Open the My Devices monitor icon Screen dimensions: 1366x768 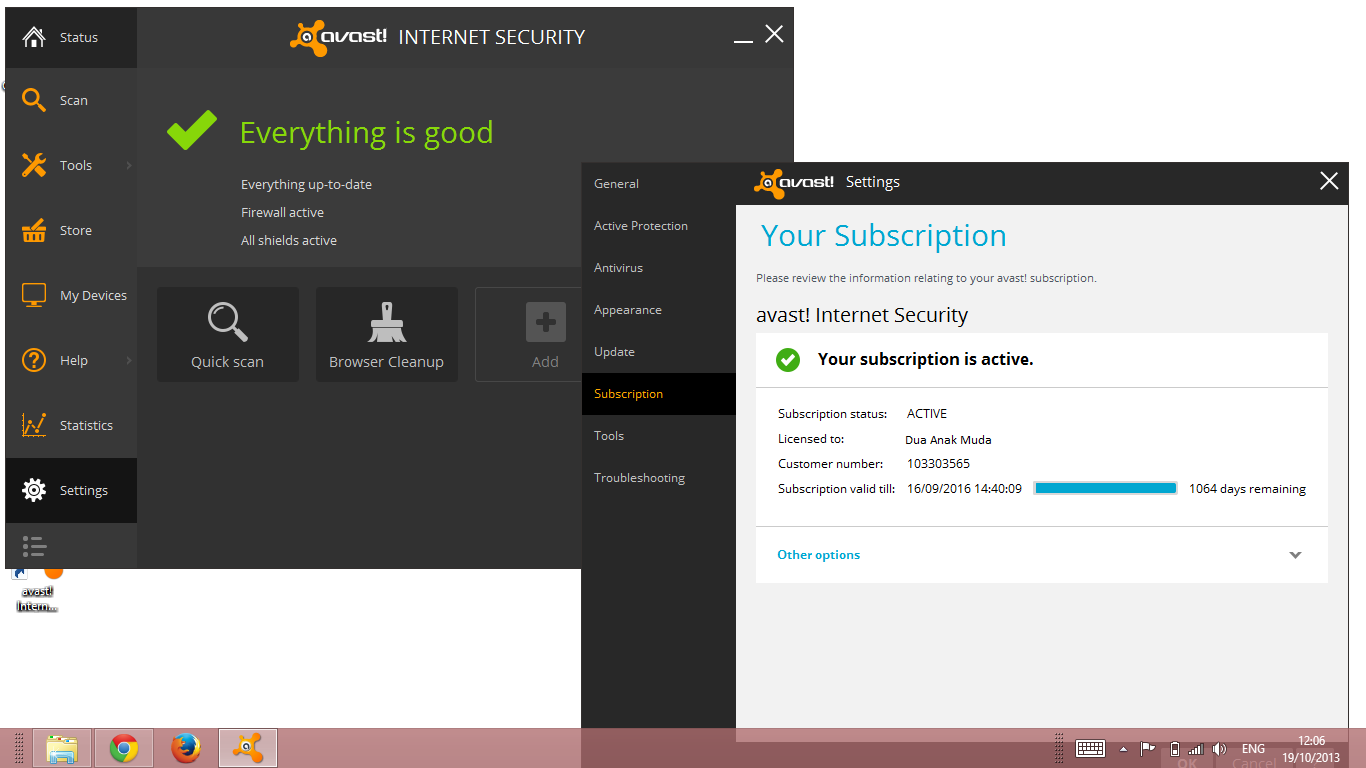click(34, 295)
